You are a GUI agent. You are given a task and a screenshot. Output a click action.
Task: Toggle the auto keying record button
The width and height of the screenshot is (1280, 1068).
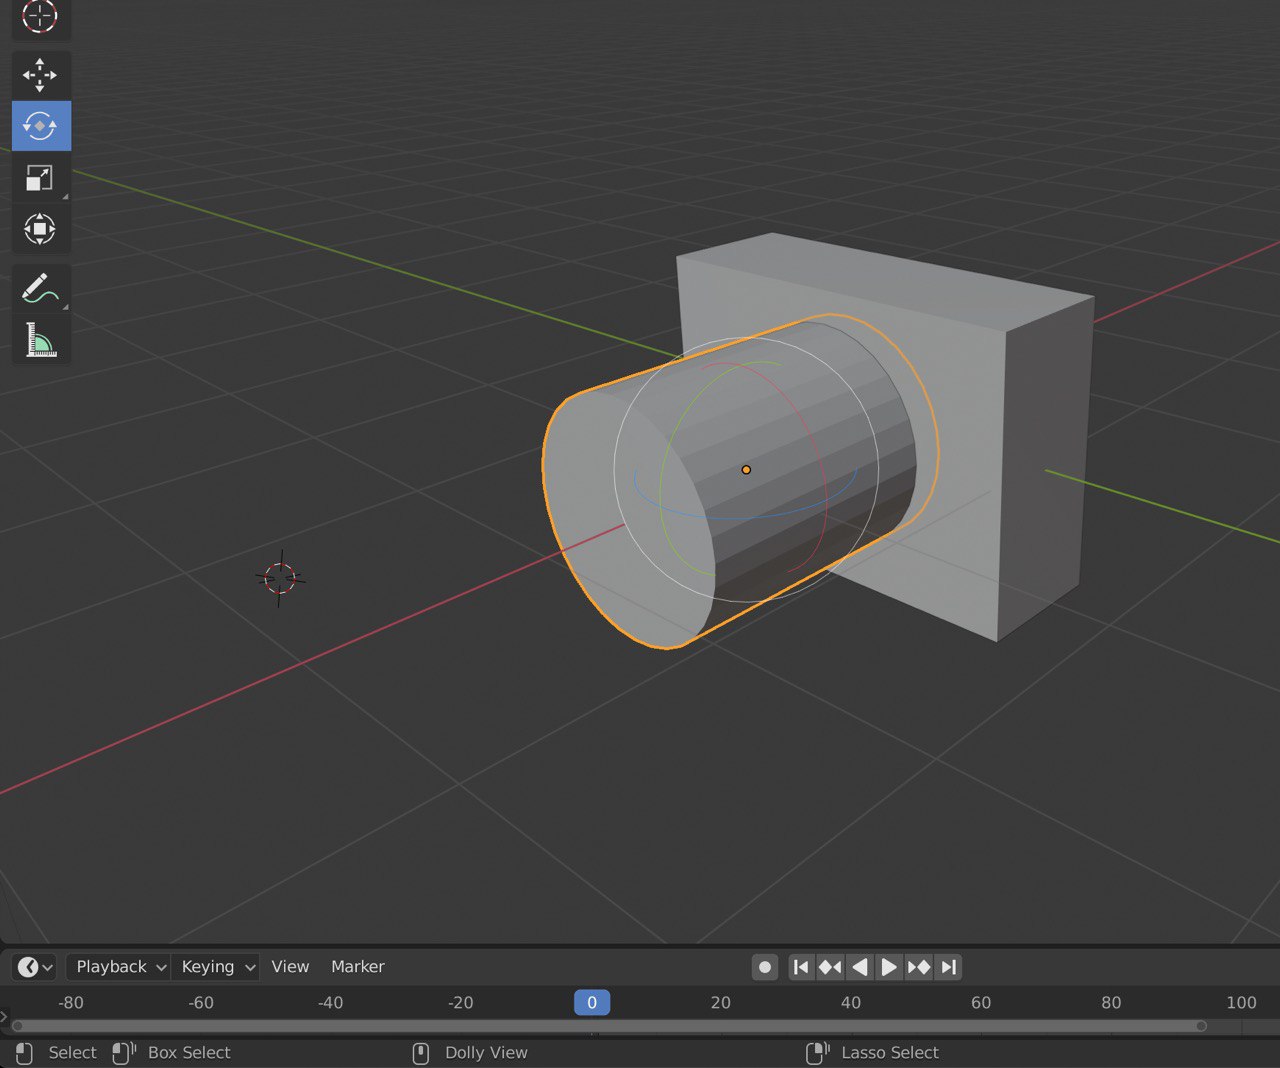[765, 967]
